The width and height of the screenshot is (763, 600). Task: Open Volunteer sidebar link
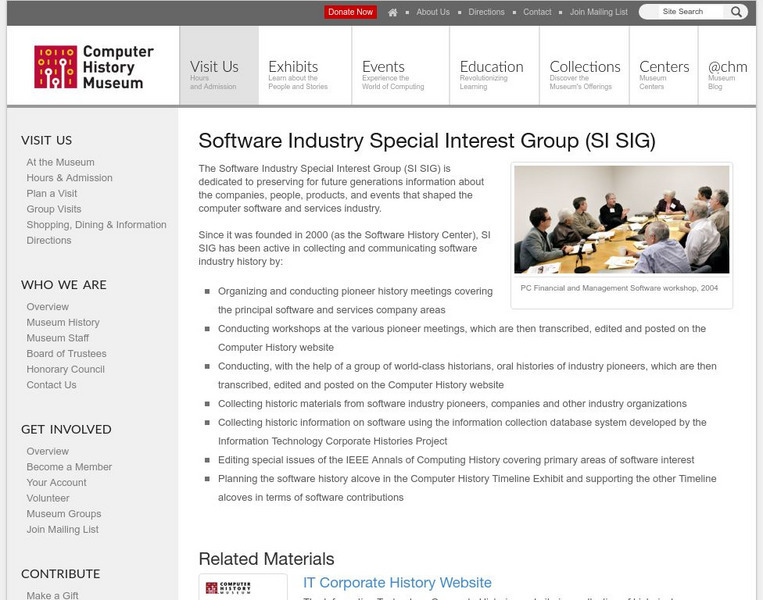pos(48,498)
